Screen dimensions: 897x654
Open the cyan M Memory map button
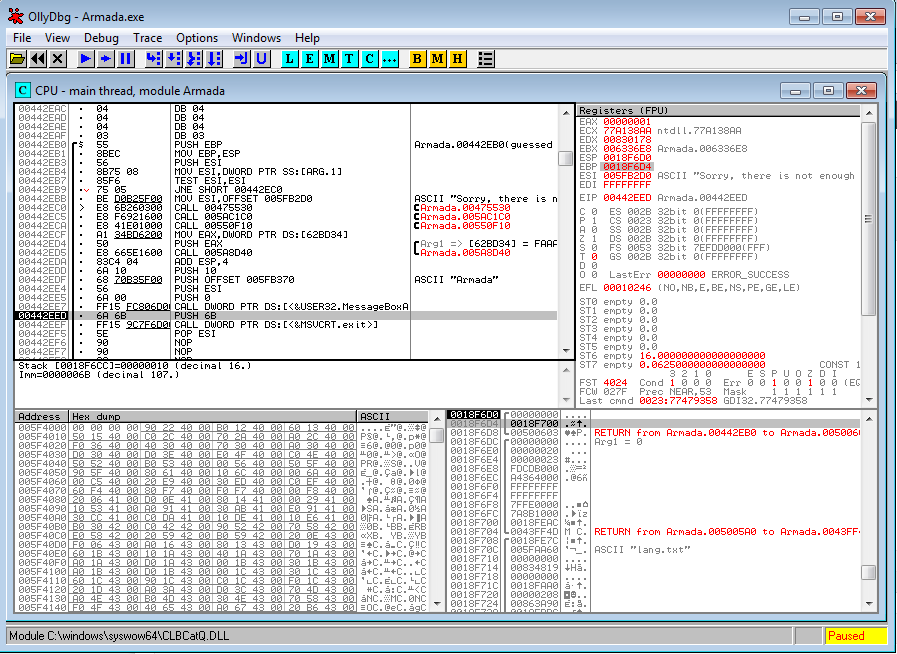(x=330, y=59)
